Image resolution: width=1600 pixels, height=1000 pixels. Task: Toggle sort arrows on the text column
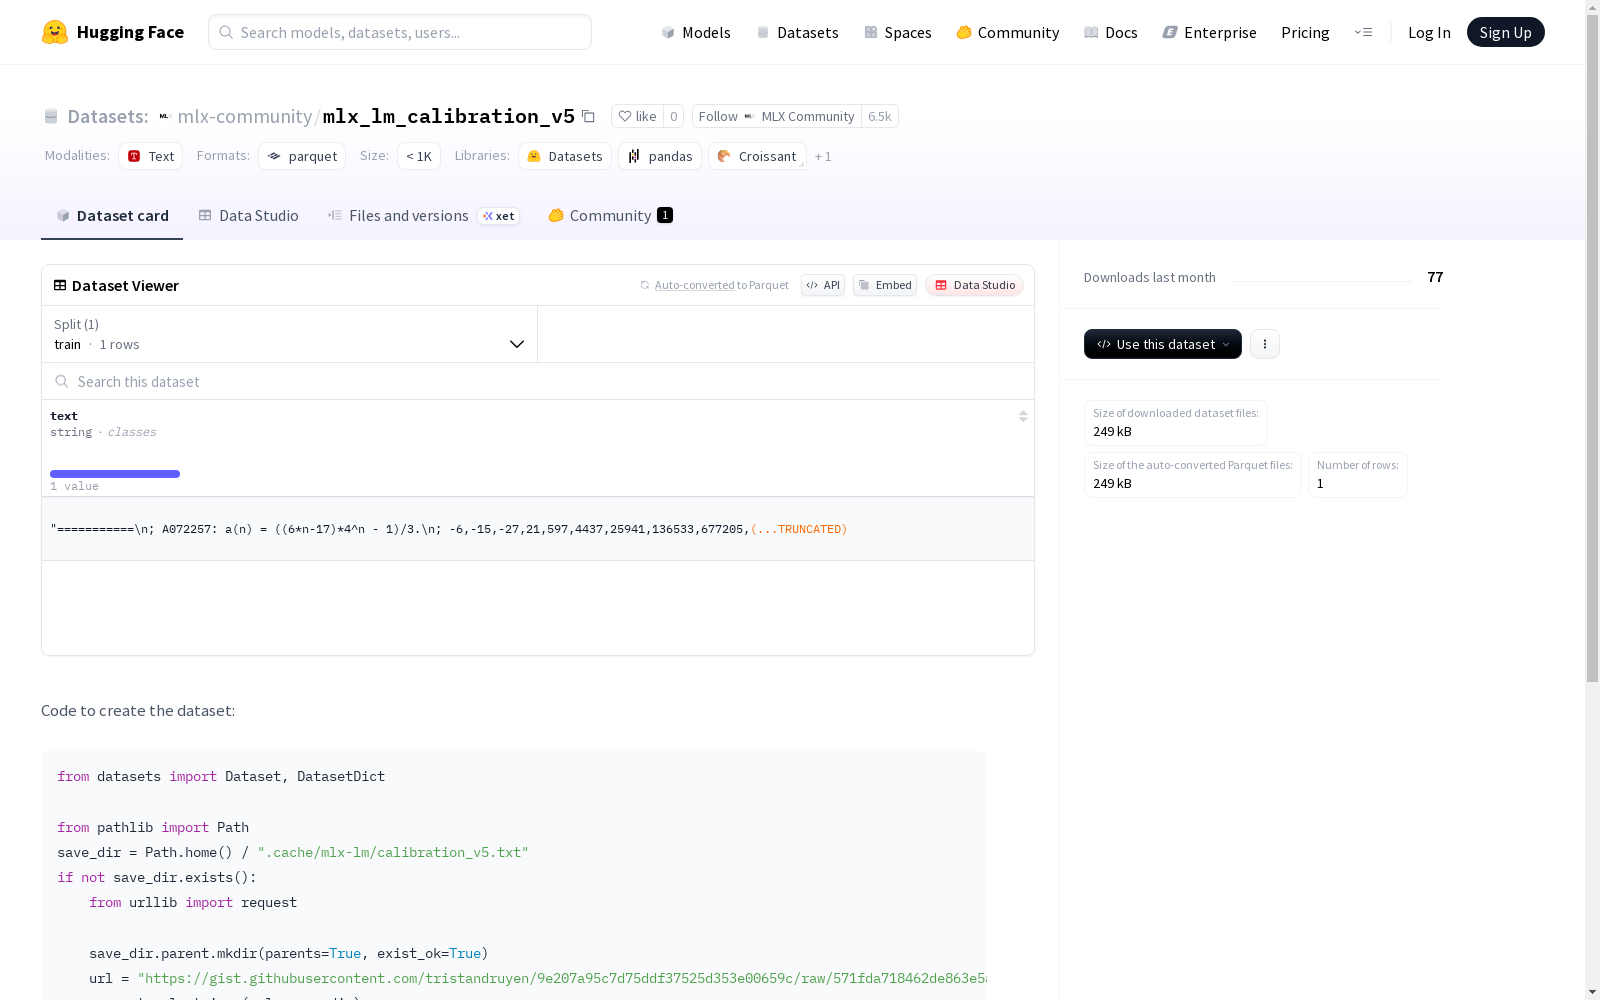click(x=1023, y=416)
